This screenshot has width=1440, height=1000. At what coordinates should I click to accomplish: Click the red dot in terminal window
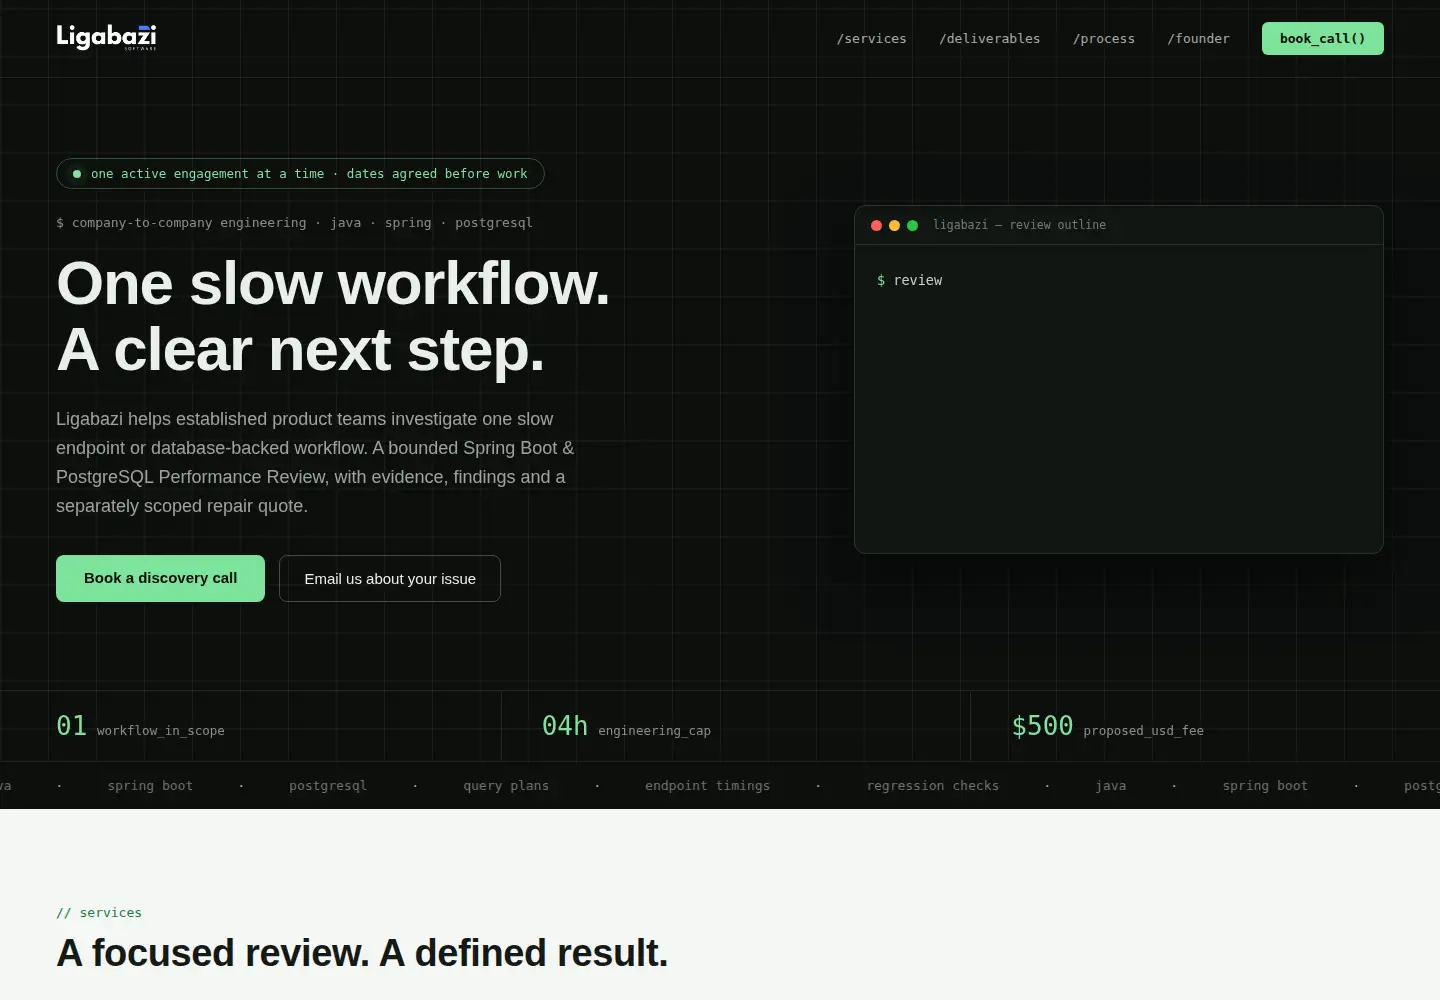tap(877, 226)
